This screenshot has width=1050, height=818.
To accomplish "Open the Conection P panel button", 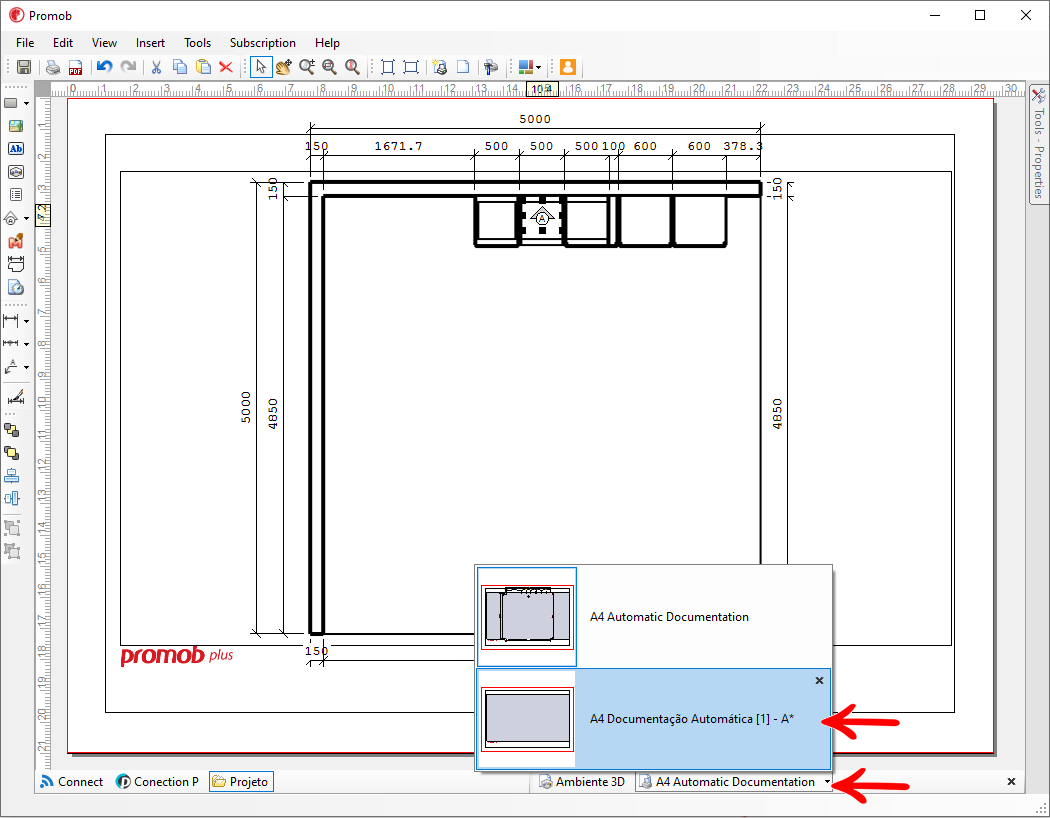I will [x=157, y=782].
